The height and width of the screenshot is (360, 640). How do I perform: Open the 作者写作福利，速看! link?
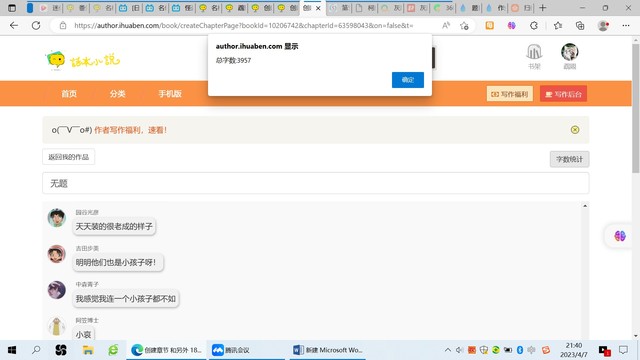coord(131,130)
